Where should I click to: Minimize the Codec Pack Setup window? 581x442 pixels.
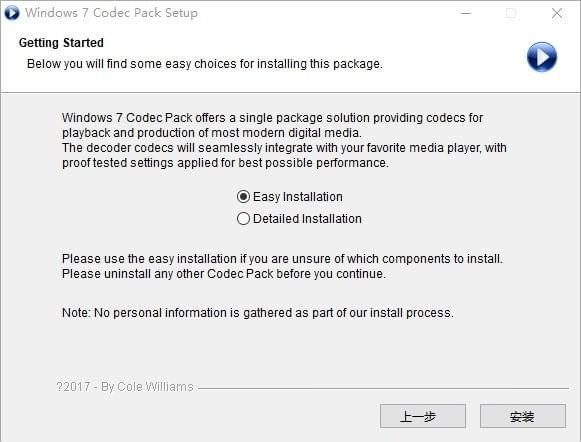(466, 13)
